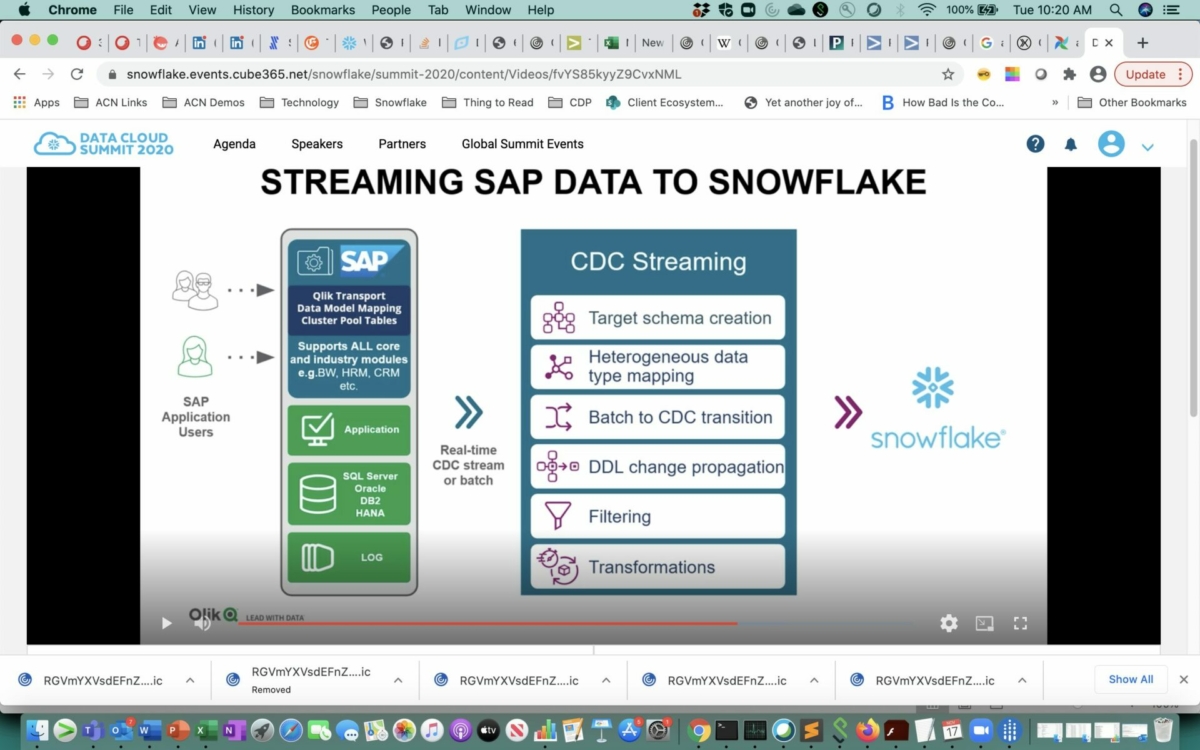Reload the current page
The image size is (1200, 750).
[77, 73]
